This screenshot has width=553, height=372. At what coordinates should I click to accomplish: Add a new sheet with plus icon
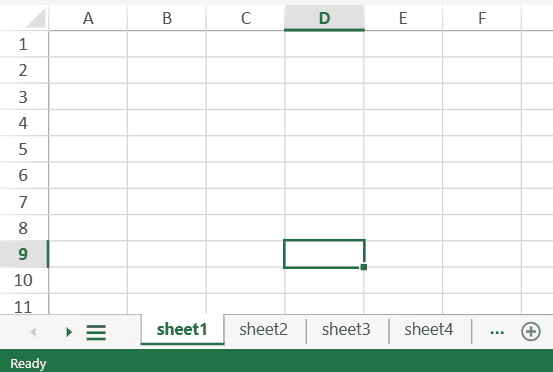[x=530, y=331]
